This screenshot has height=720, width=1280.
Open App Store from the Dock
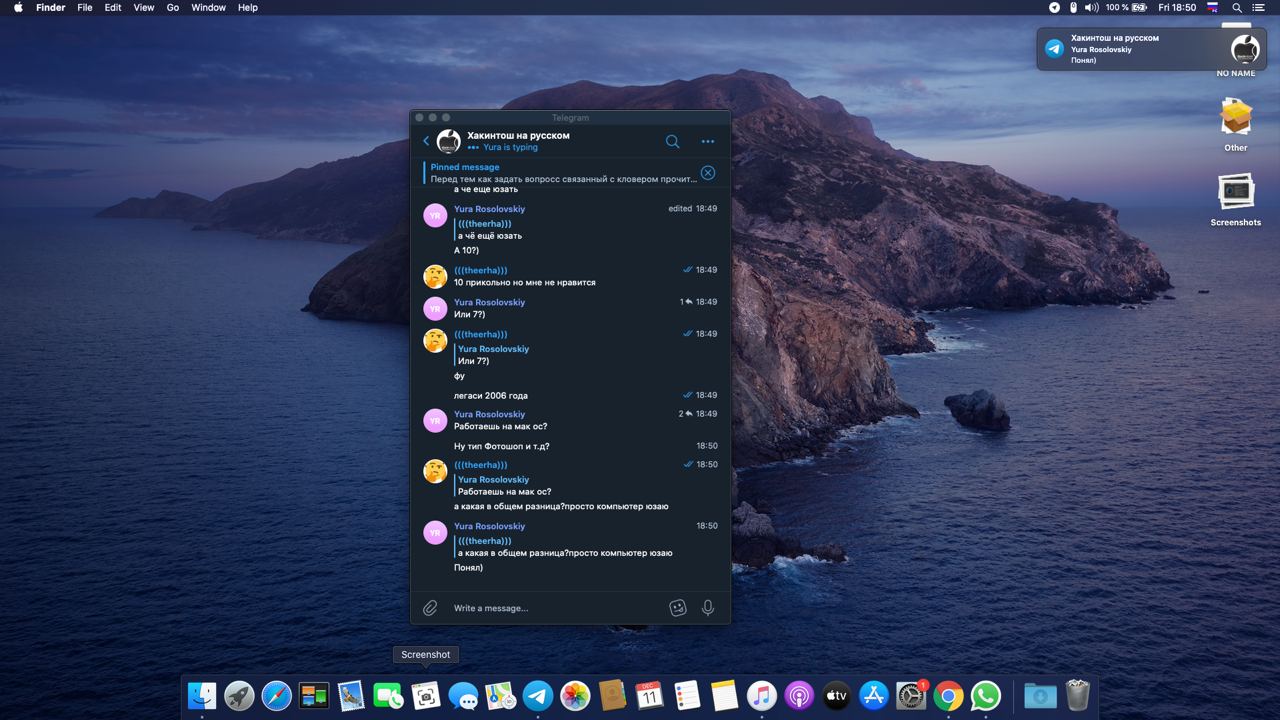pos(874,695)
